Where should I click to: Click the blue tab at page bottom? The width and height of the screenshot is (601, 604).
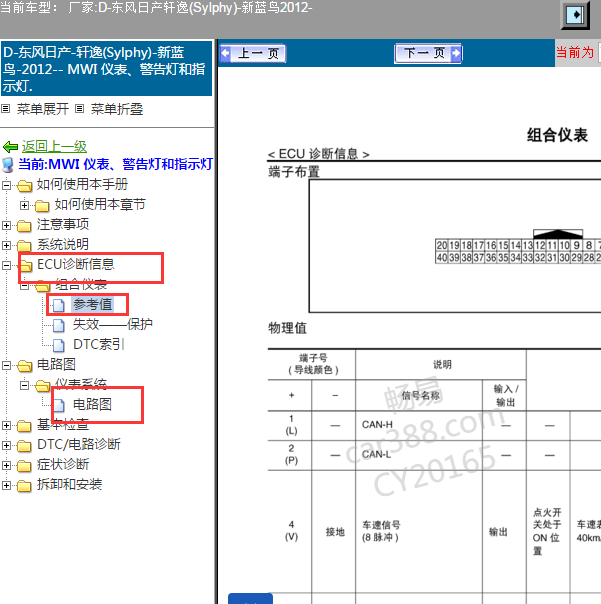click(250, 599)
